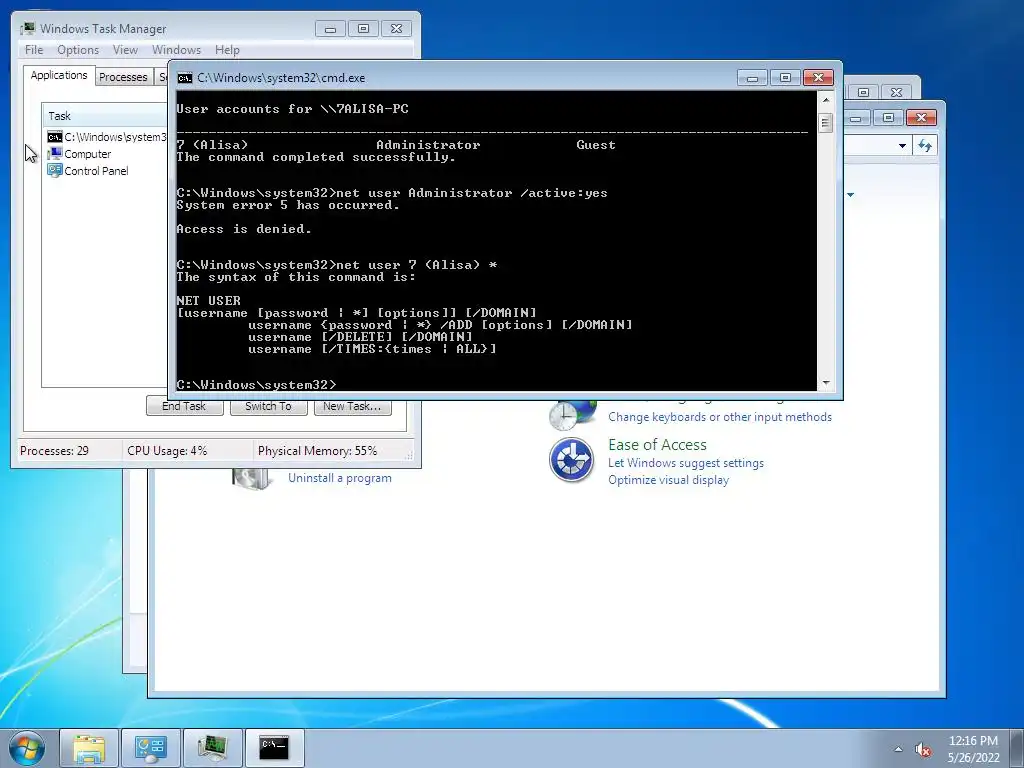Click Uninstall a program link
This screenshot has width=1024, height=768.
tap(340, 478)
